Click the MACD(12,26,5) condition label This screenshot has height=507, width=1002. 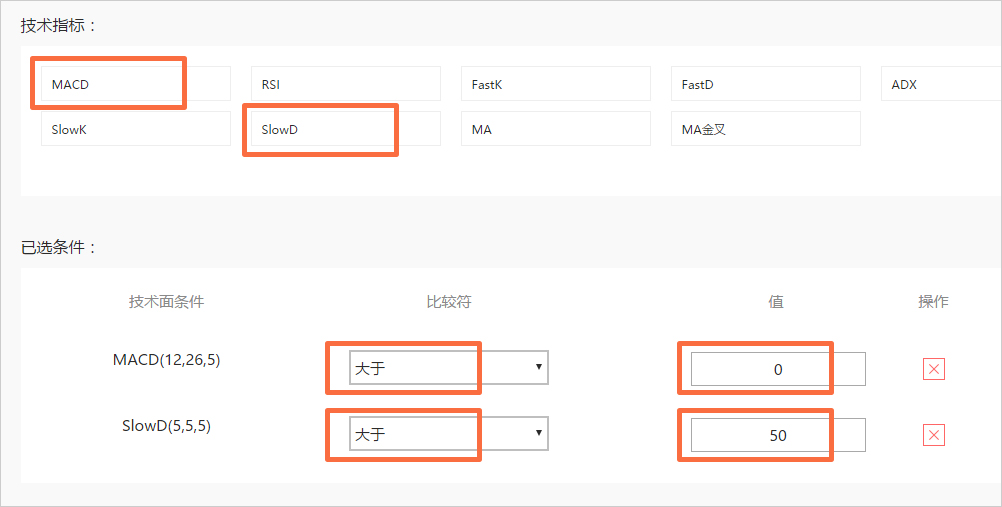pos(166,360)
